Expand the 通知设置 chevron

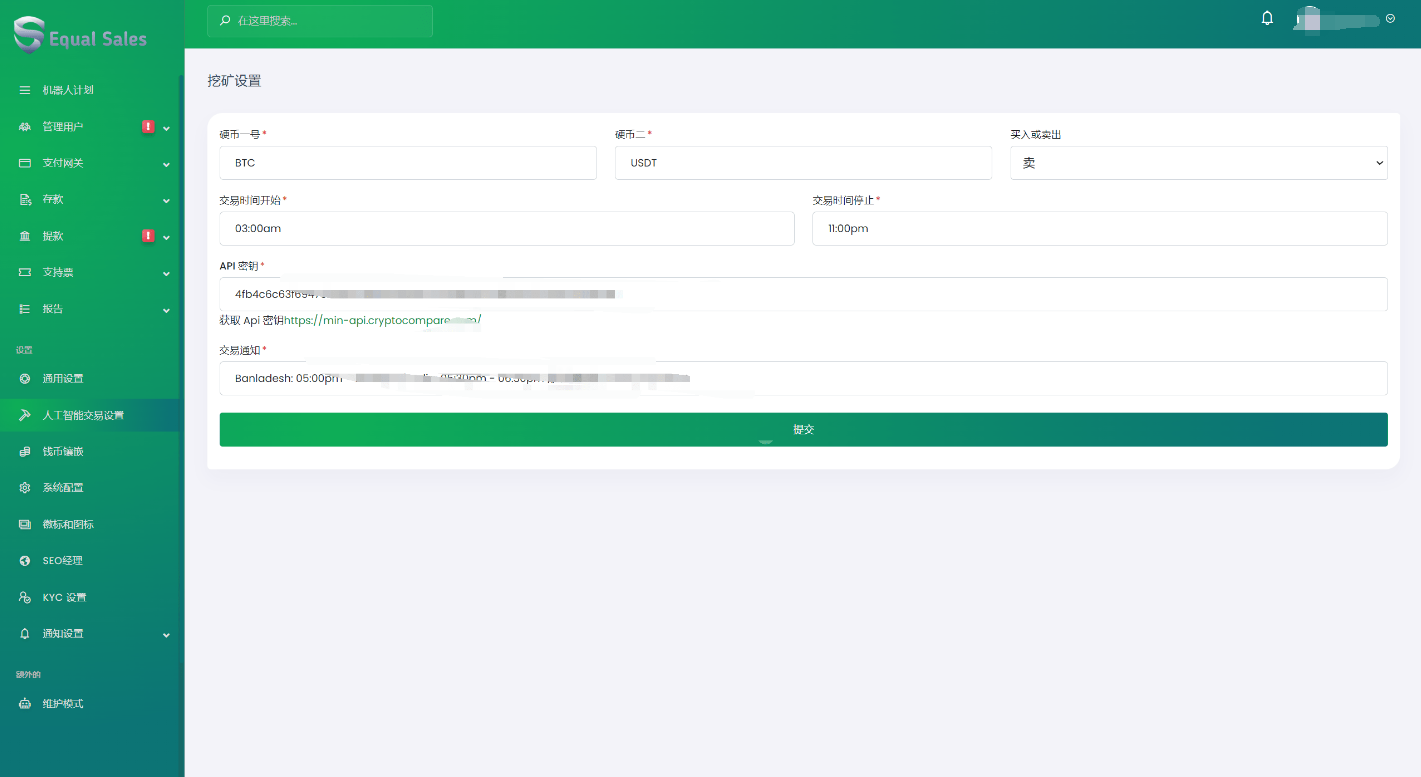click(x=166, y=635)
